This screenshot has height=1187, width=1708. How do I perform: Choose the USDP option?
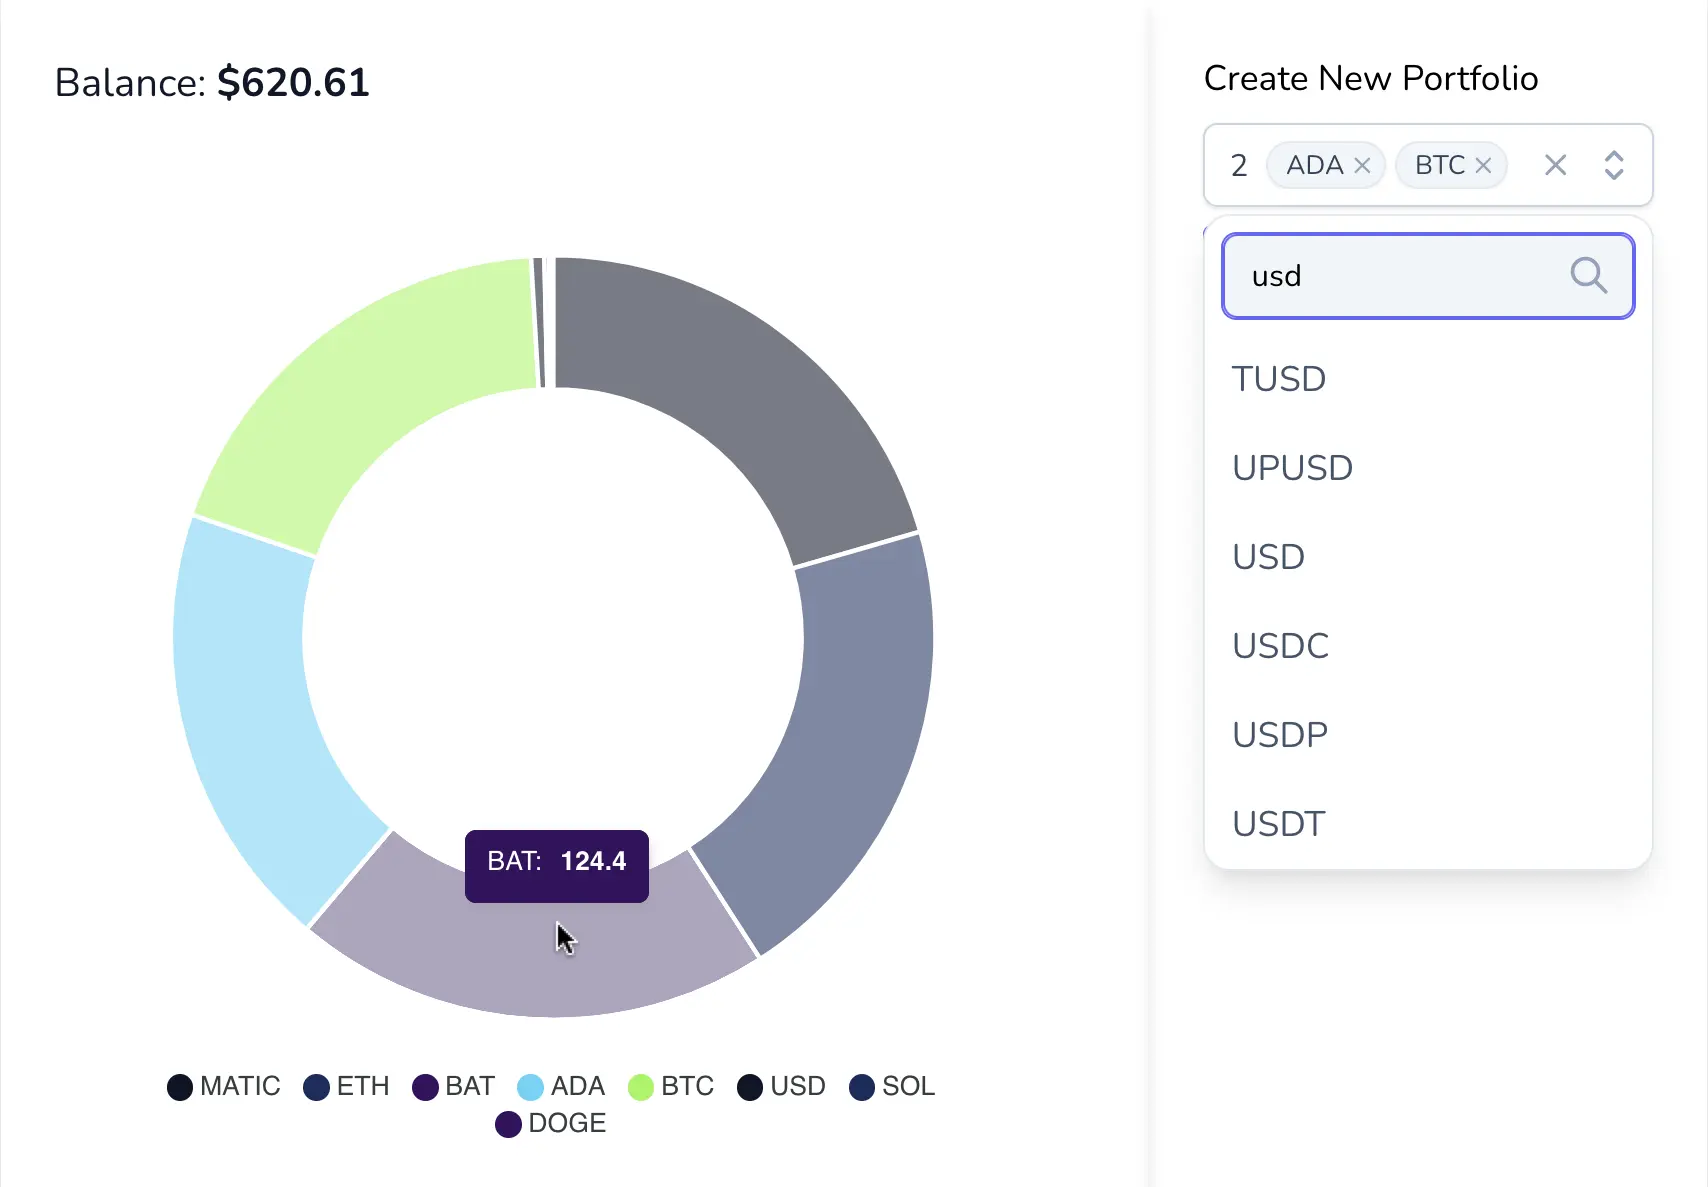tap(1280, 735)
